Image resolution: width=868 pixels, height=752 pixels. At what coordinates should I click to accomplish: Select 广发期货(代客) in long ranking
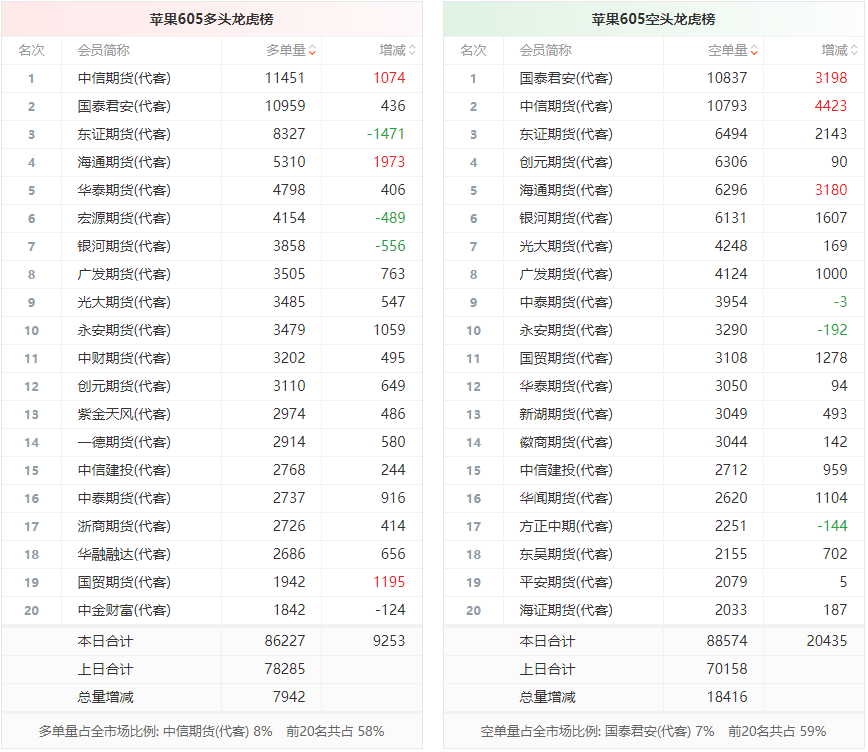tap(124, 274)
